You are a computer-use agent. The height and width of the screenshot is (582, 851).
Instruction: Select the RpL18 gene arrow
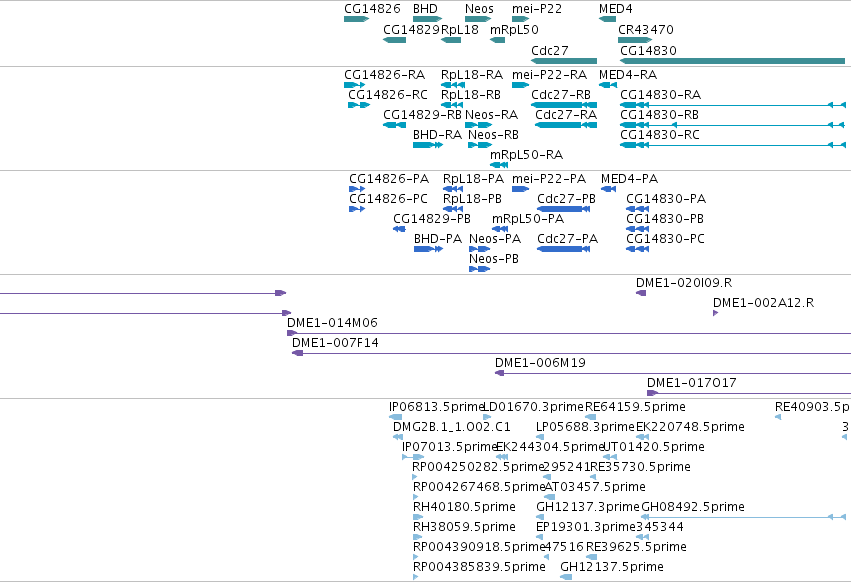point(451,40)
